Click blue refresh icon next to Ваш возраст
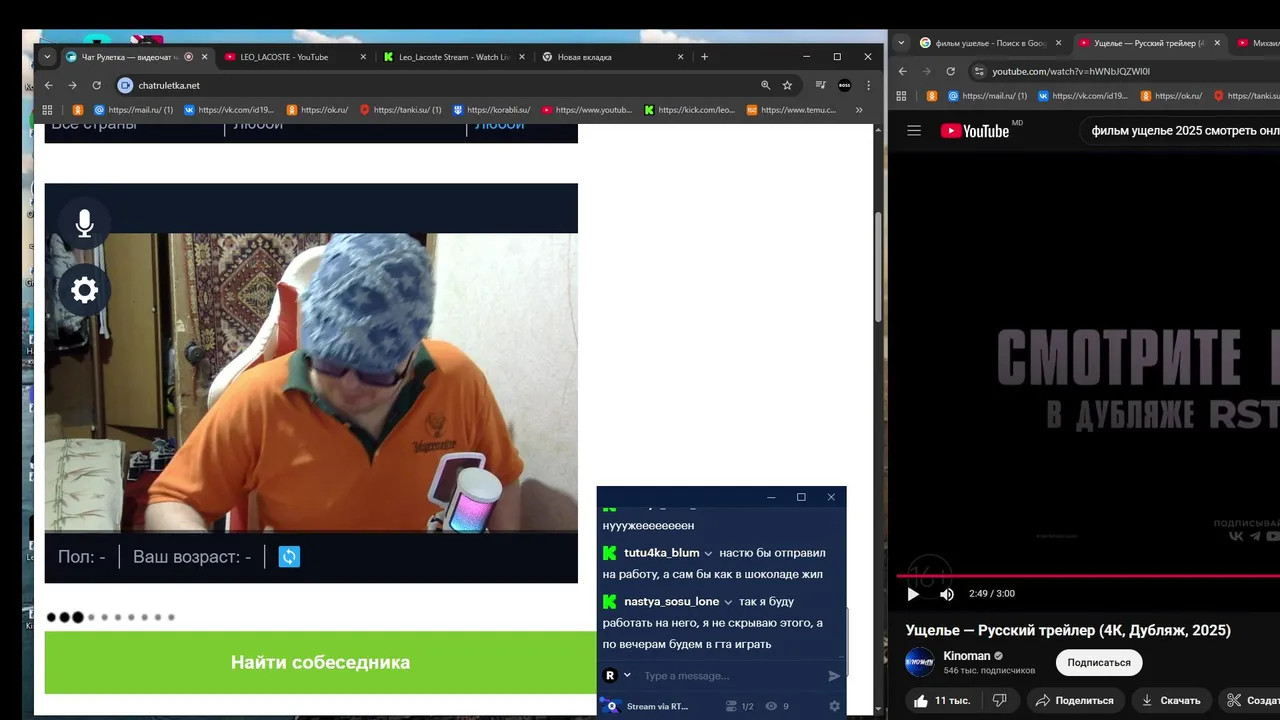1280x720 pixels. [289, 557]
